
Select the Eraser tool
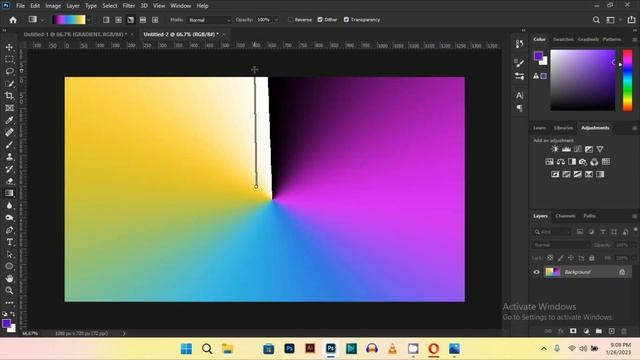click(9, 181)
